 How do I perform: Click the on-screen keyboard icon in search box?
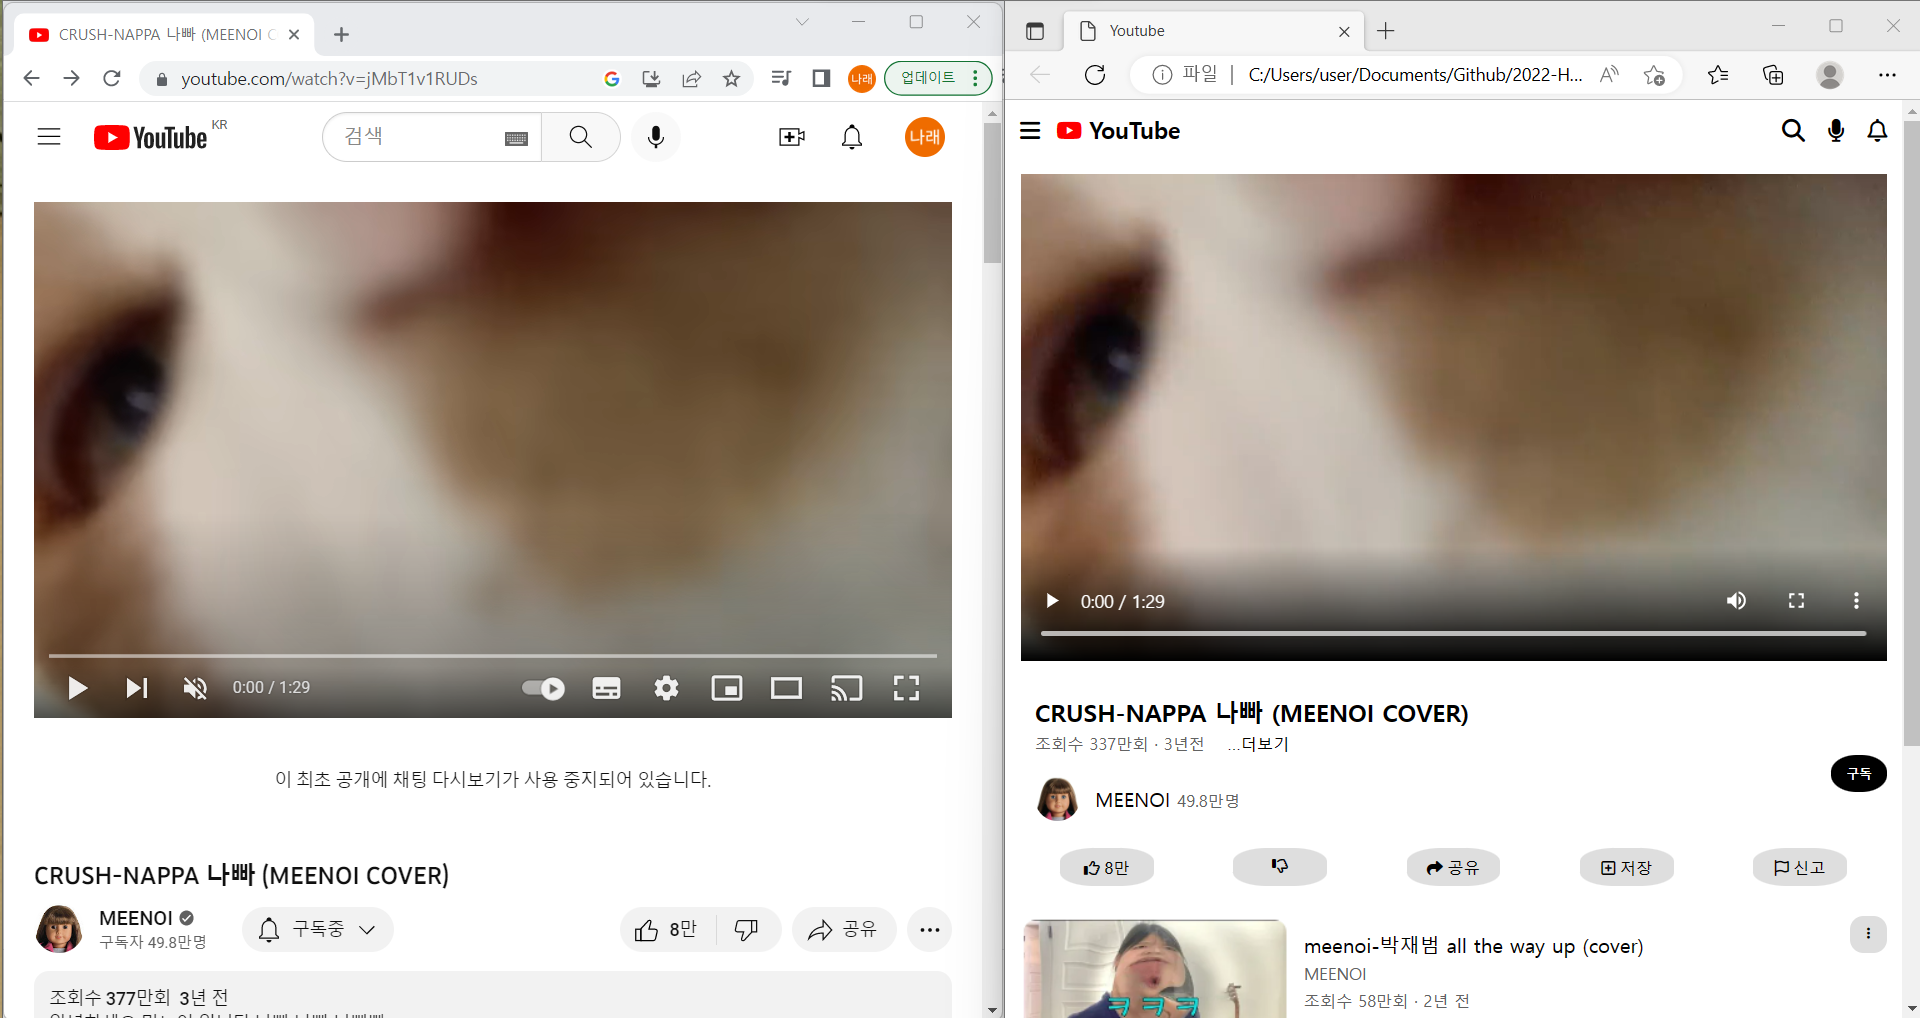tap(516, 138)
